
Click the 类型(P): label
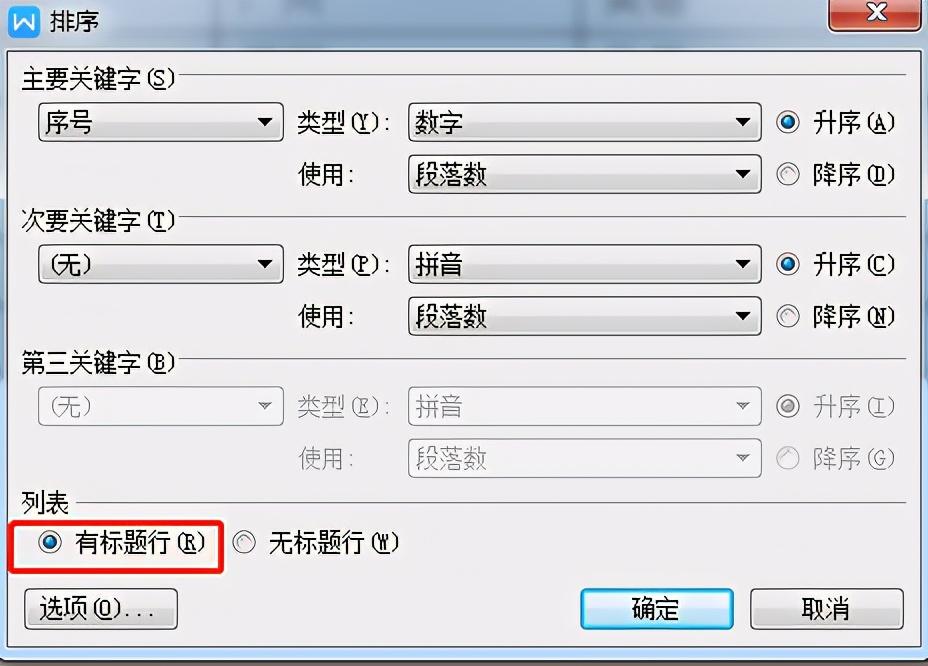[343, 265]
